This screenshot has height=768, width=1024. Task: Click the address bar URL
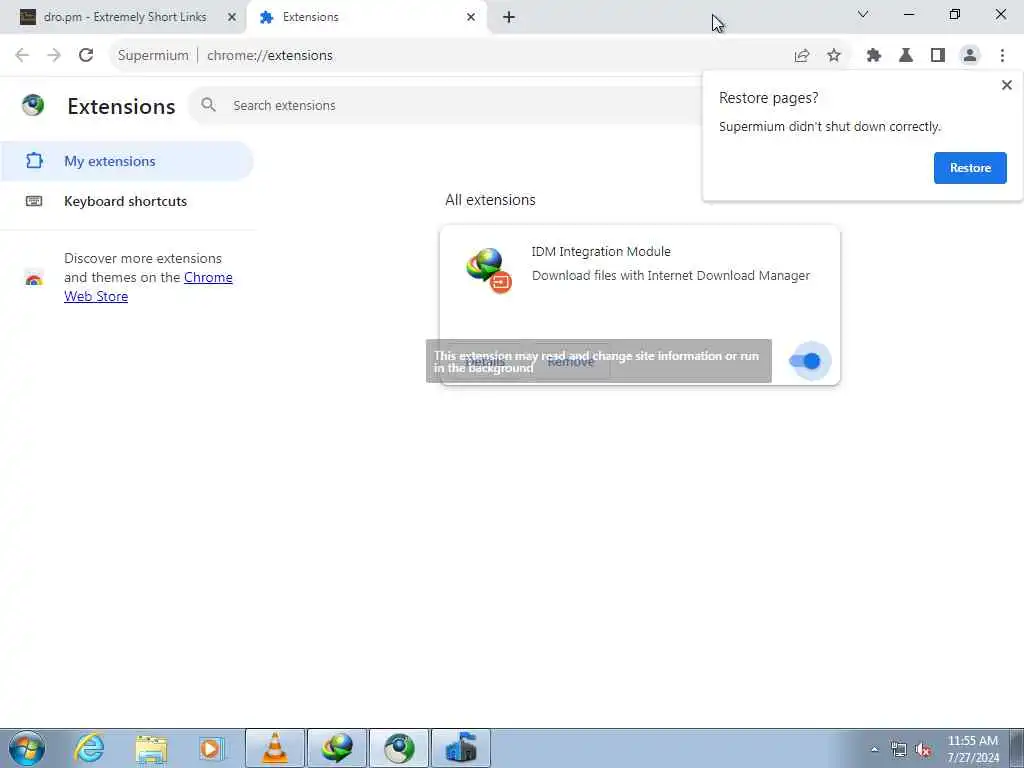(270, 56)
